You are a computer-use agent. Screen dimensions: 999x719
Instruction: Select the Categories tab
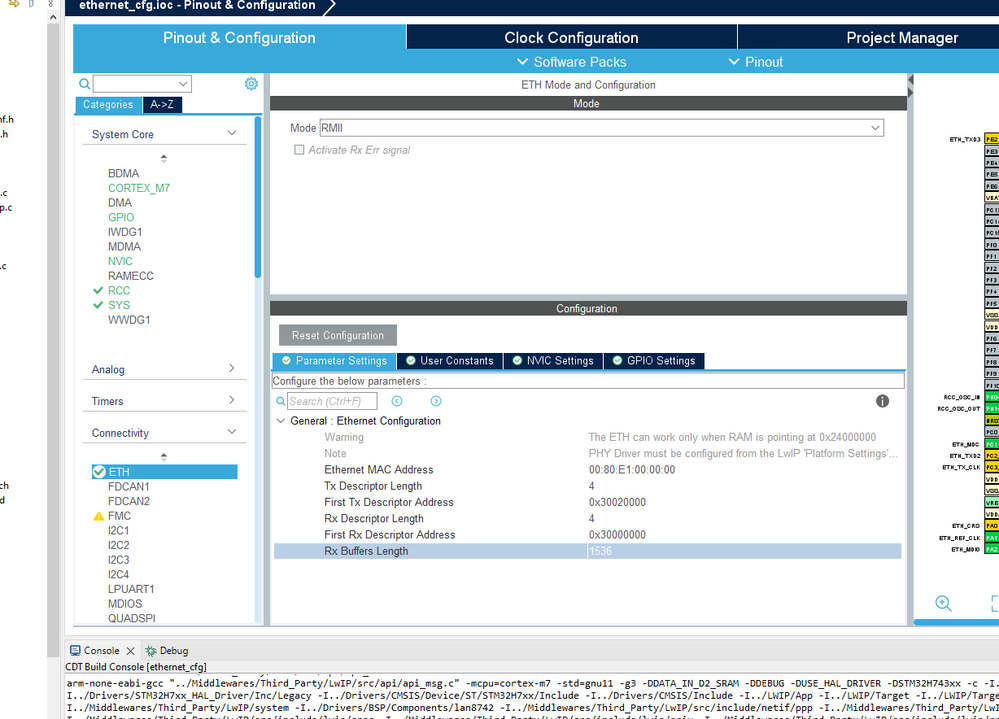click(108, 104)
